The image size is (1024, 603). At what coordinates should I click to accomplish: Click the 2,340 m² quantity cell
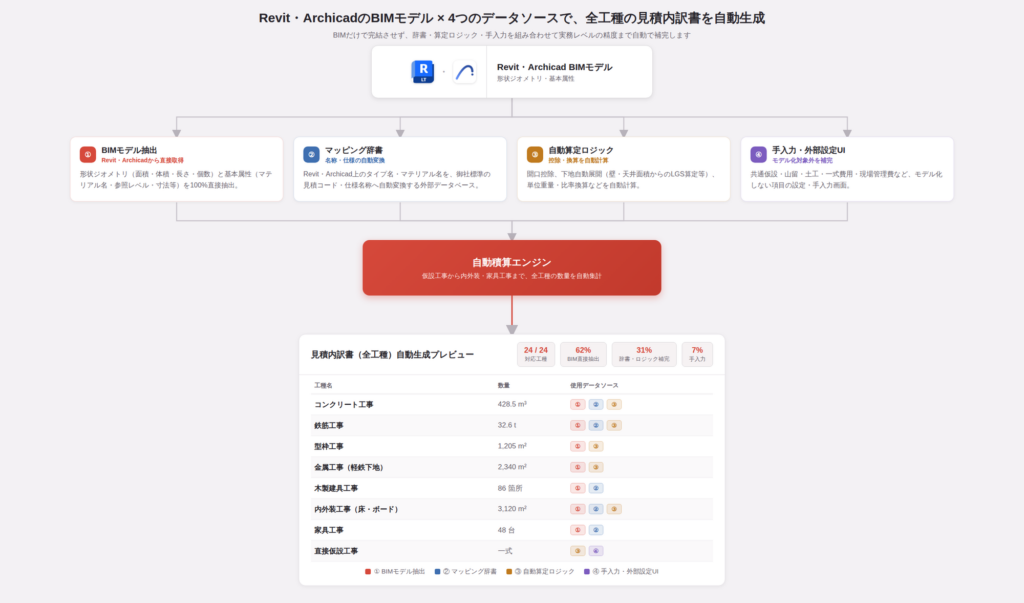coord(512,467)
